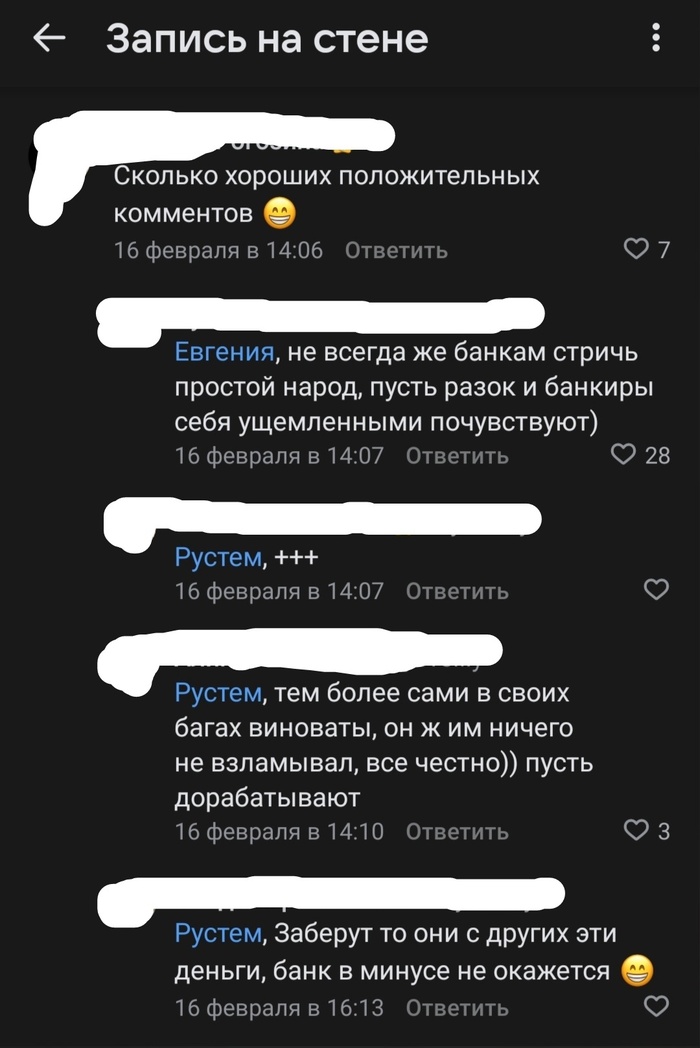700x1048 pixels.
Task: Reply to the comment about bankers at 14:07
Action: pyautogui.click(x=457, y=456)
